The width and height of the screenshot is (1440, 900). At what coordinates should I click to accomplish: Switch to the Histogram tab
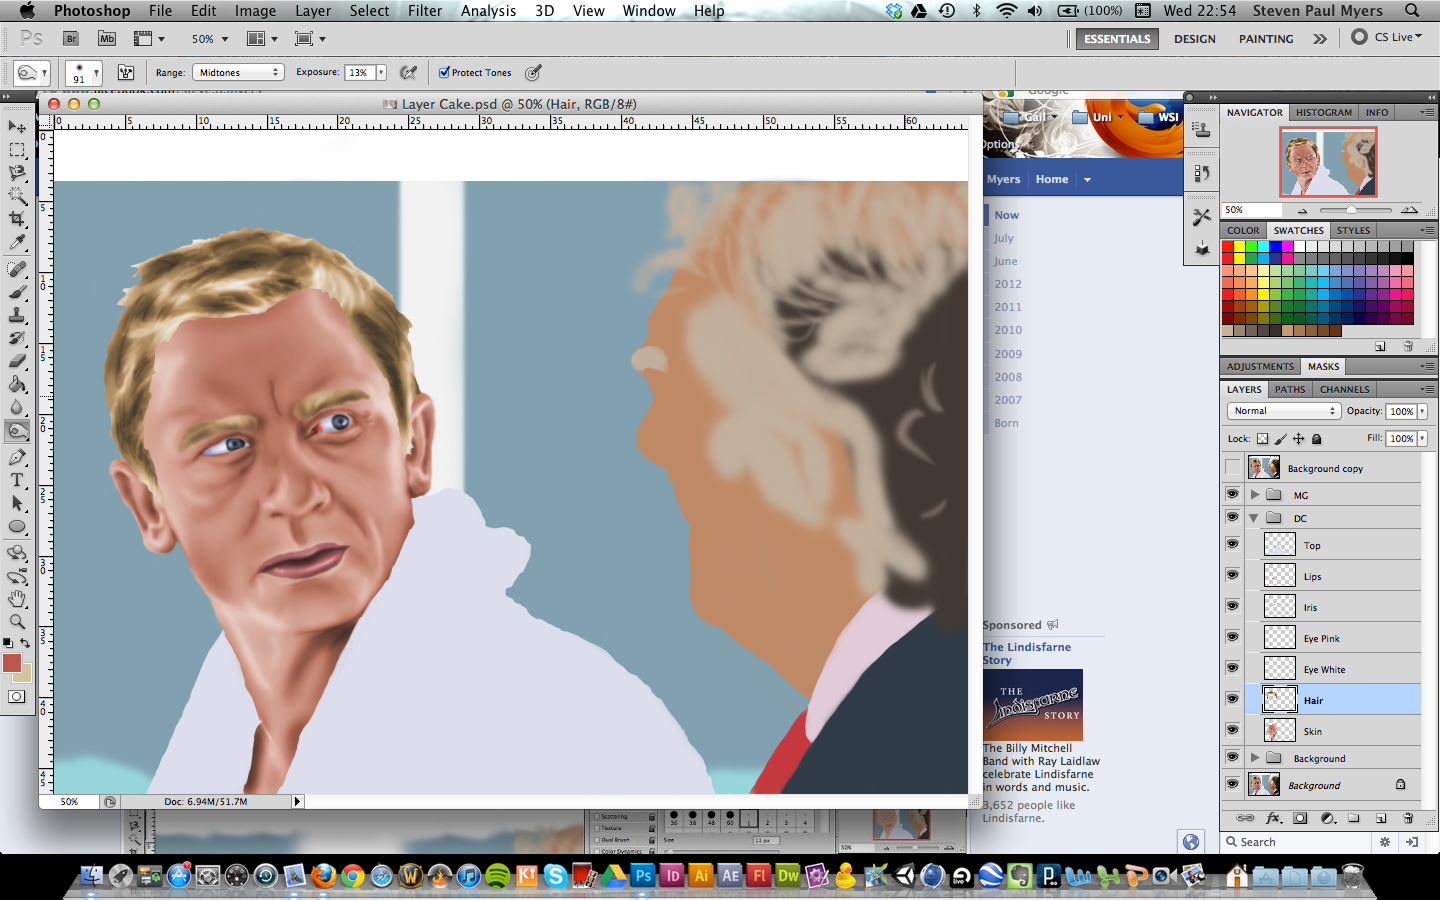(1324, 112)
